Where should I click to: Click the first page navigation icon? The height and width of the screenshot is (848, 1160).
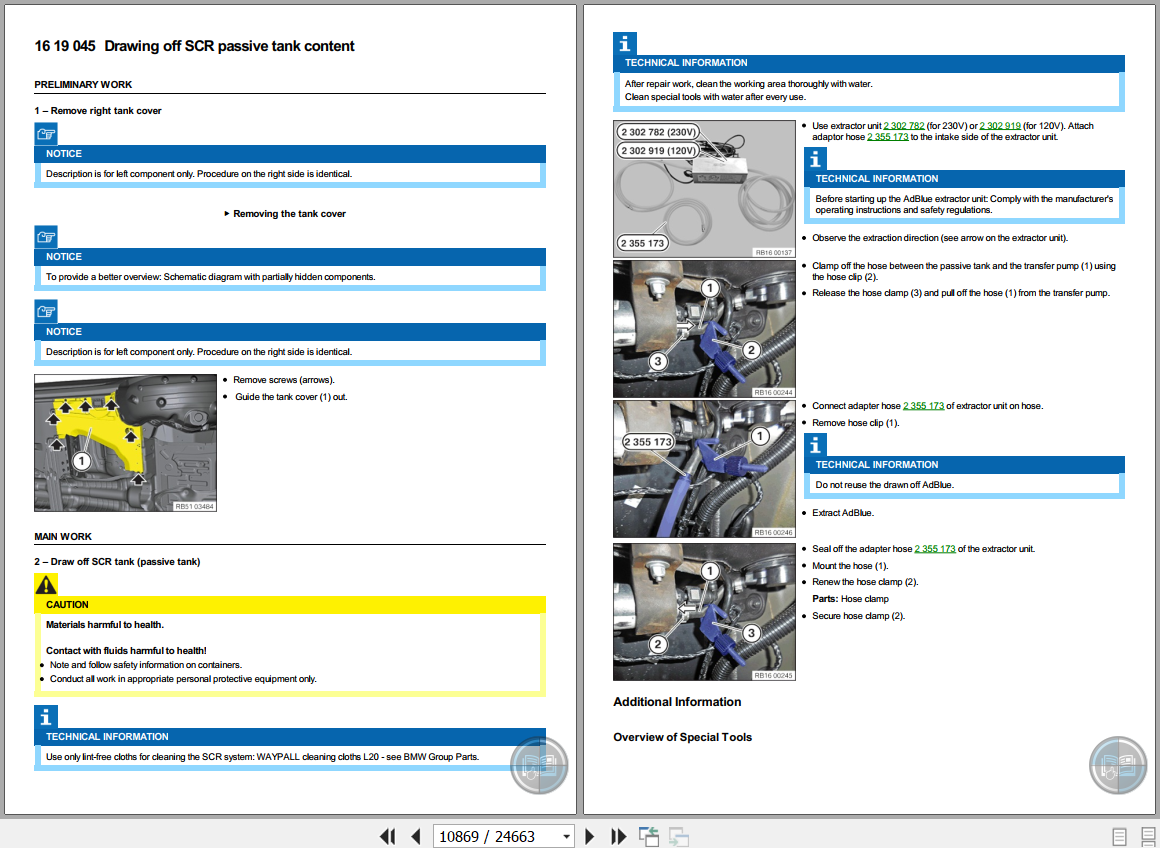click(388, 836)
